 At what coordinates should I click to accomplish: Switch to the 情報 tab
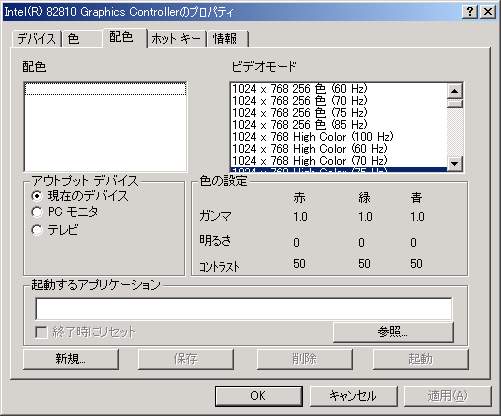(x=227, y=39)
